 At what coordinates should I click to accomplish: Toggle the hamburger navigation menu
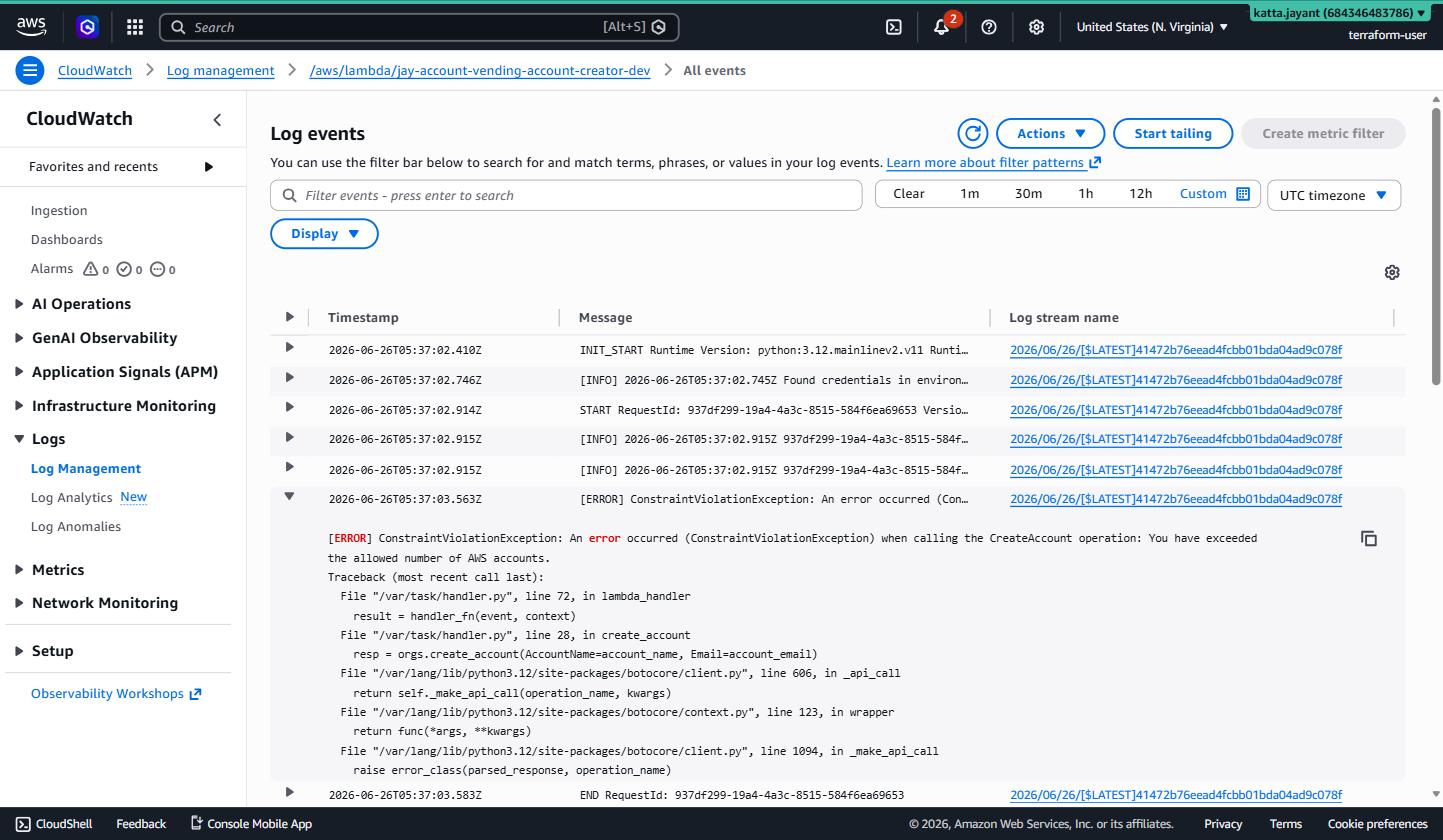click(30, 70)
